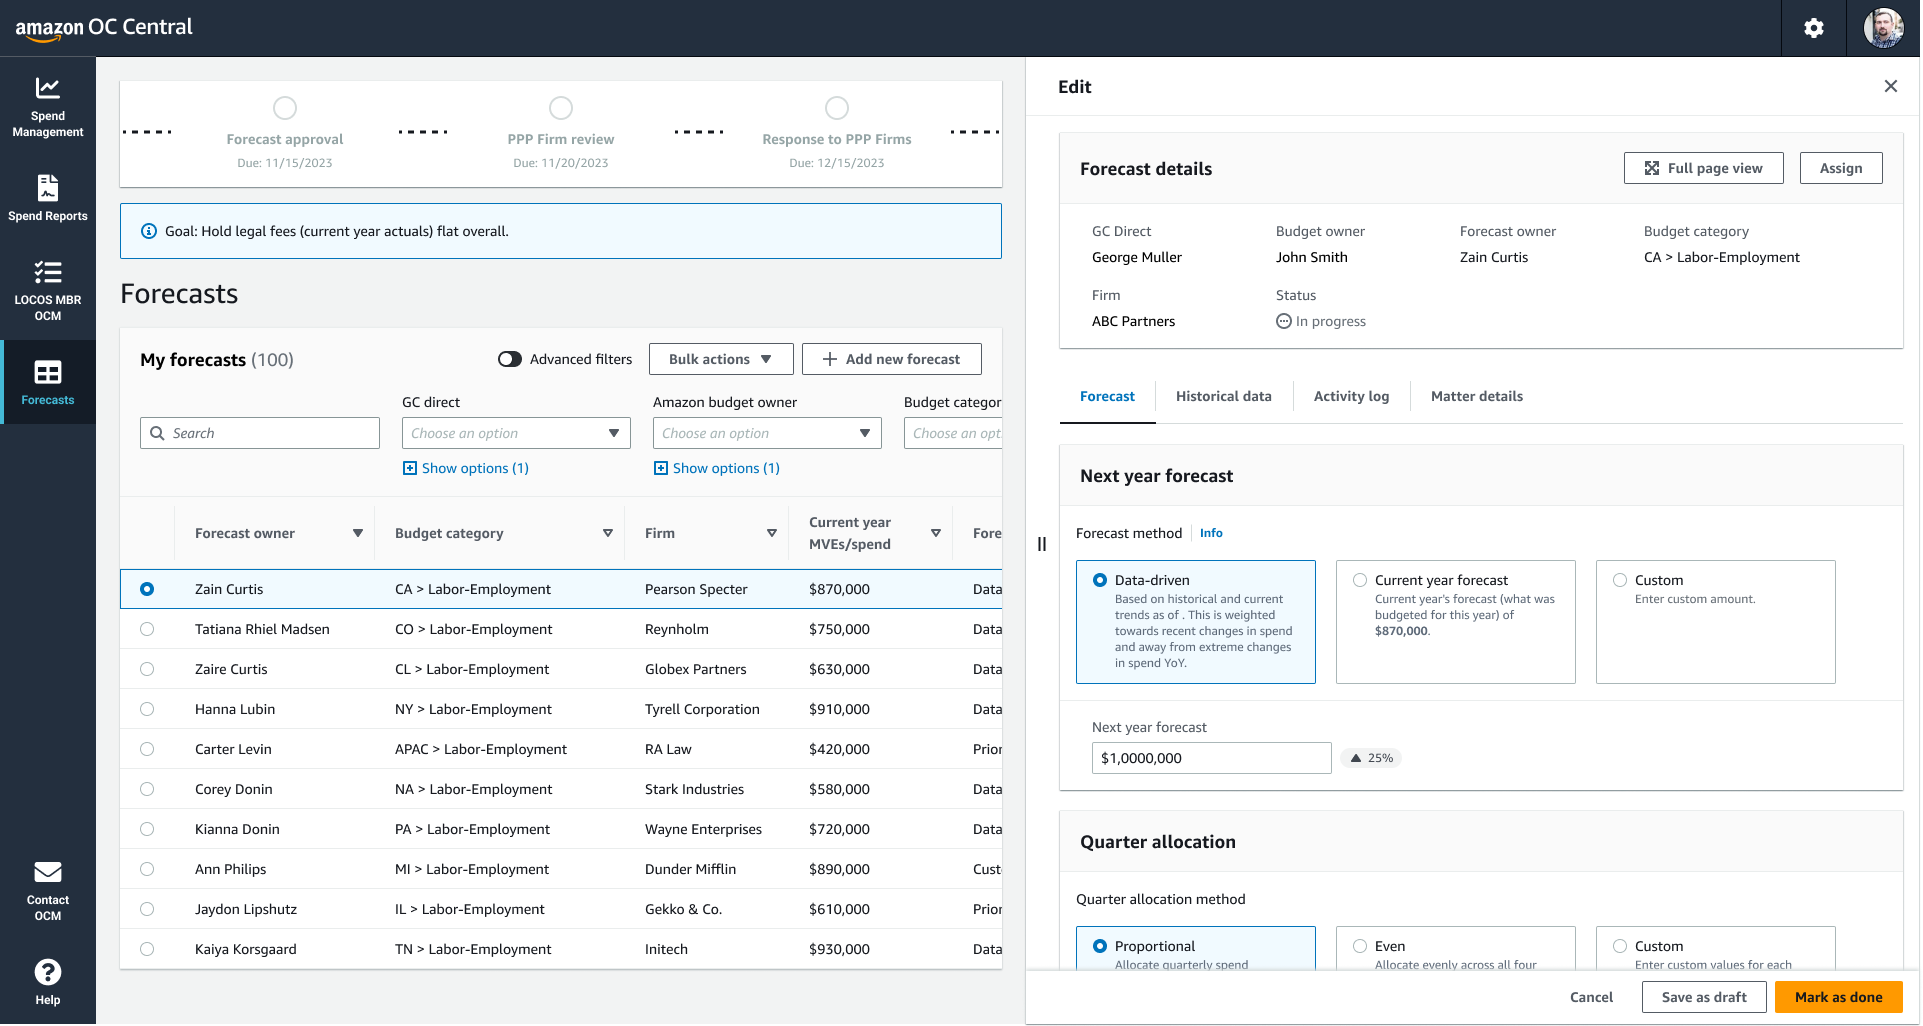Viewport: 1923px width, 1026px height.
Task: Switch to Forecast tab
Action: (x=1107, y=396)
